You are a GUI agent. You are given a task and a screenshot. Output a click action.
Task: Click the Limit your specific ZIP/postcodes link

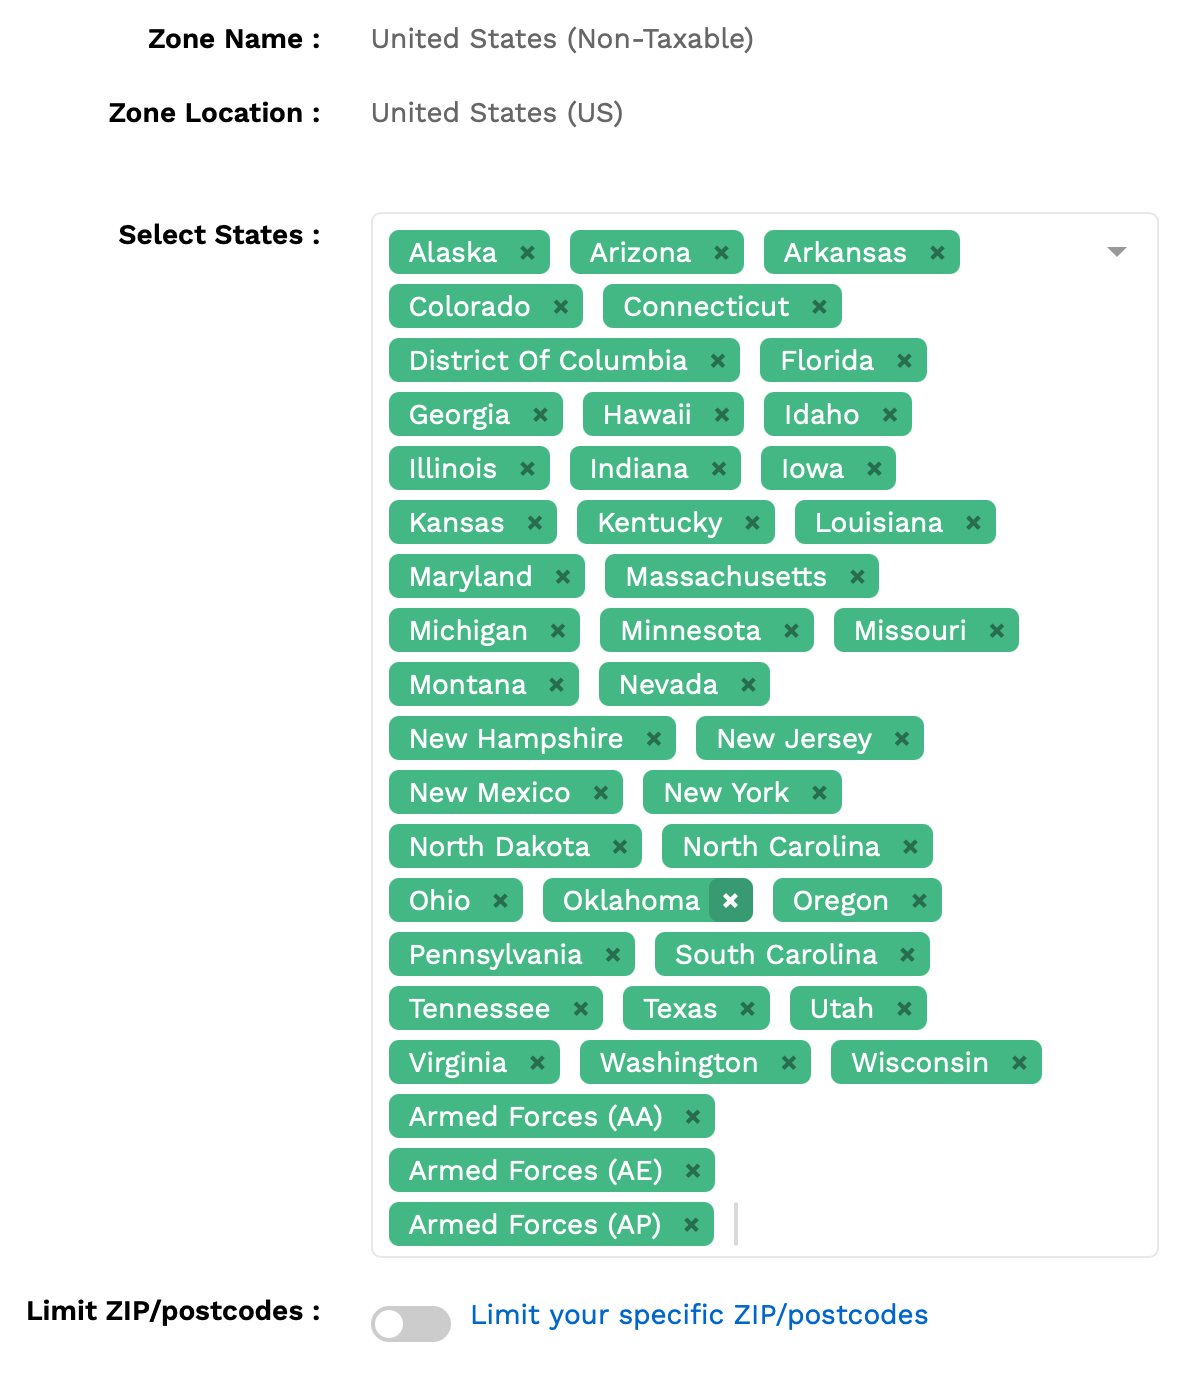(699, 1315)
